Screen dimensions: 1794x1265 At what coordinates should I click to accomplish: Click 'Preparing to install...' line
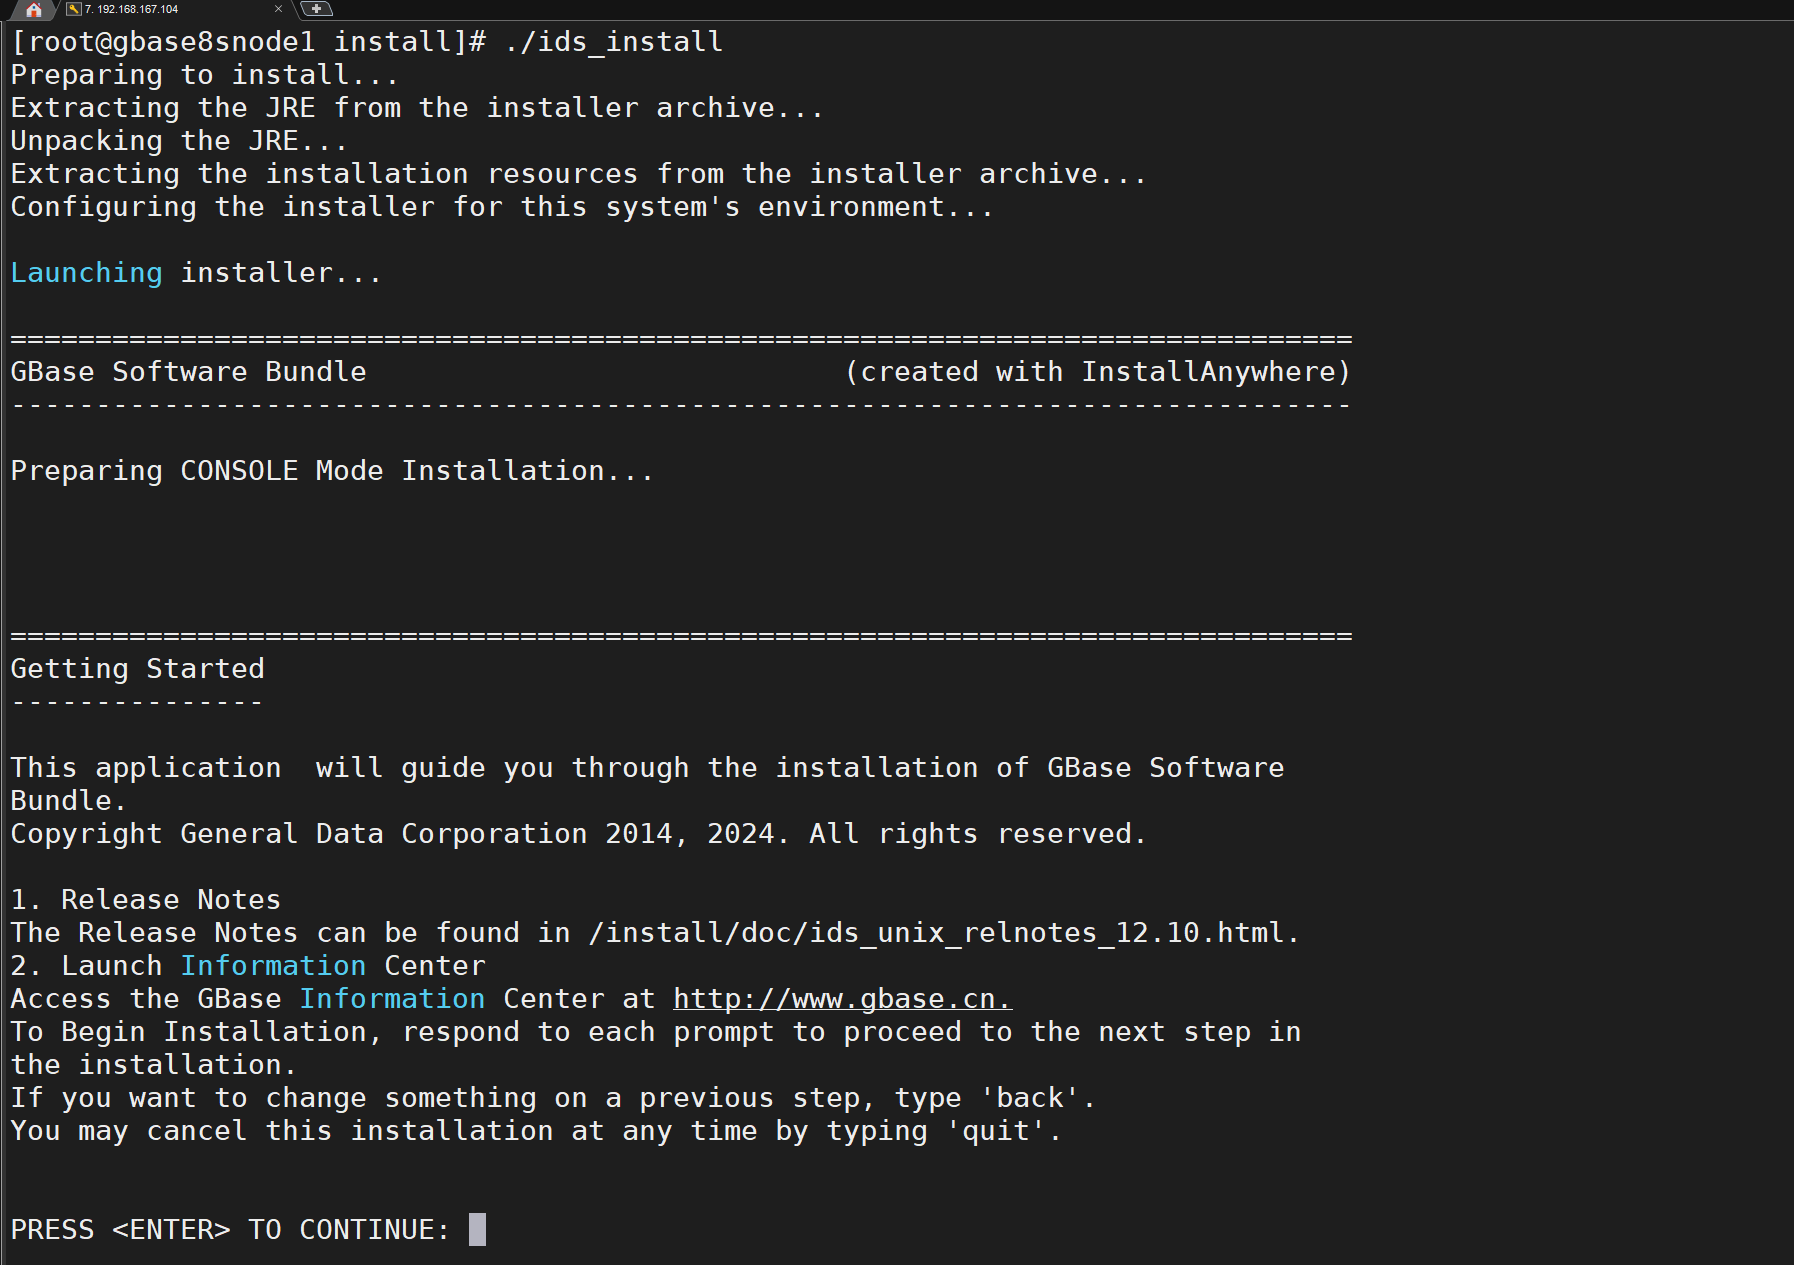pyautogui.click(x=204, y=75)
